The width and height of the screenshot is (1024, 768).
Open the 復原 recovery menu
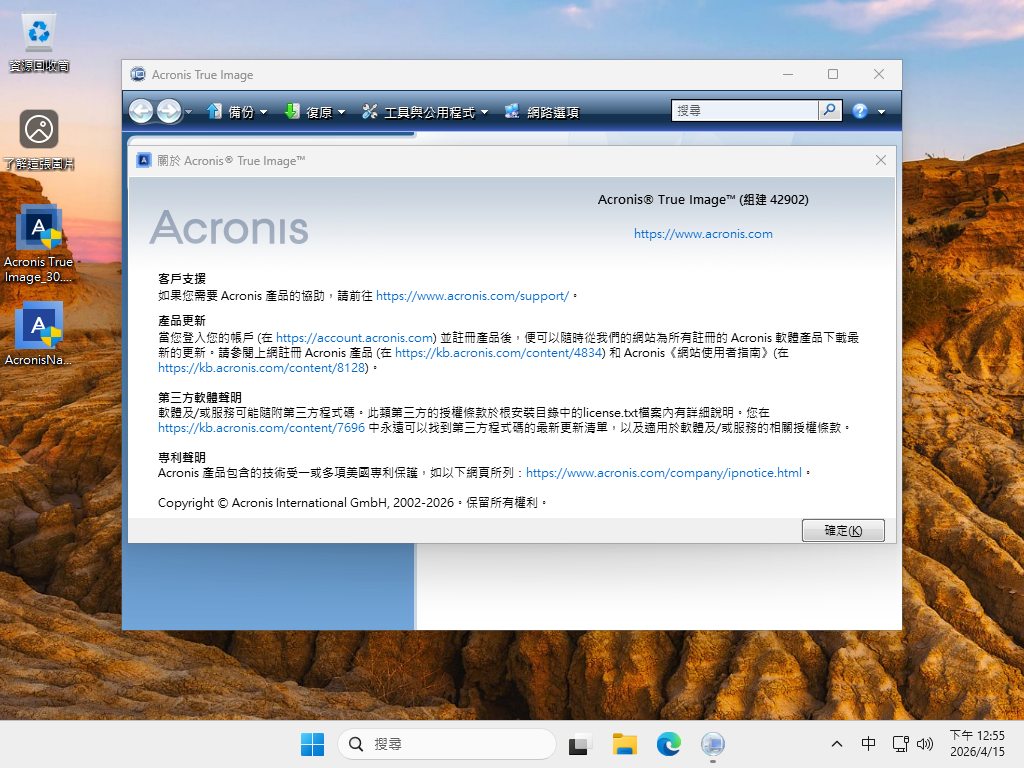coord(314,112)
